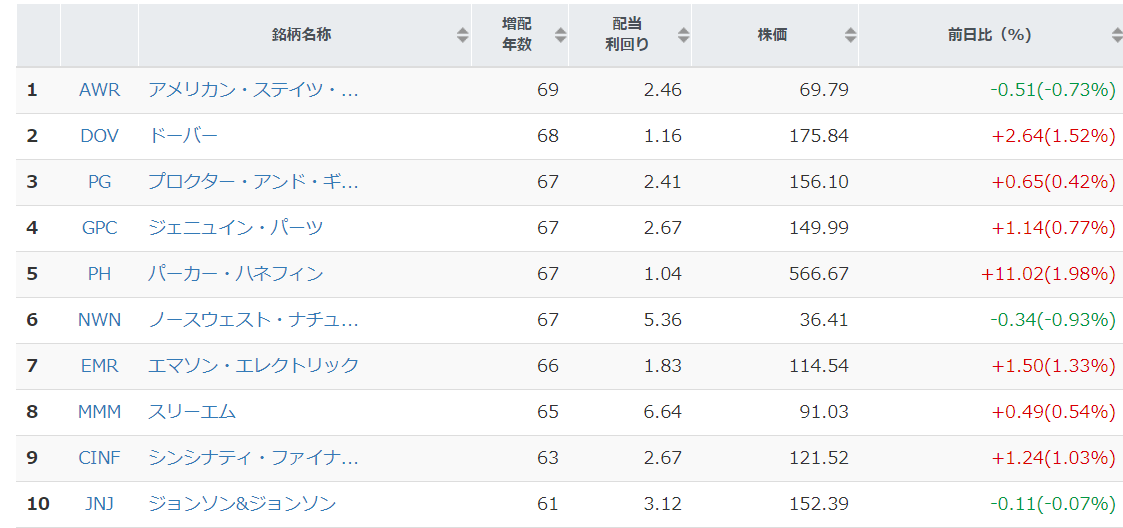Open ジョンソン&ジョンソン stock page
This screenshot has height=528, width=1123.
242,504
